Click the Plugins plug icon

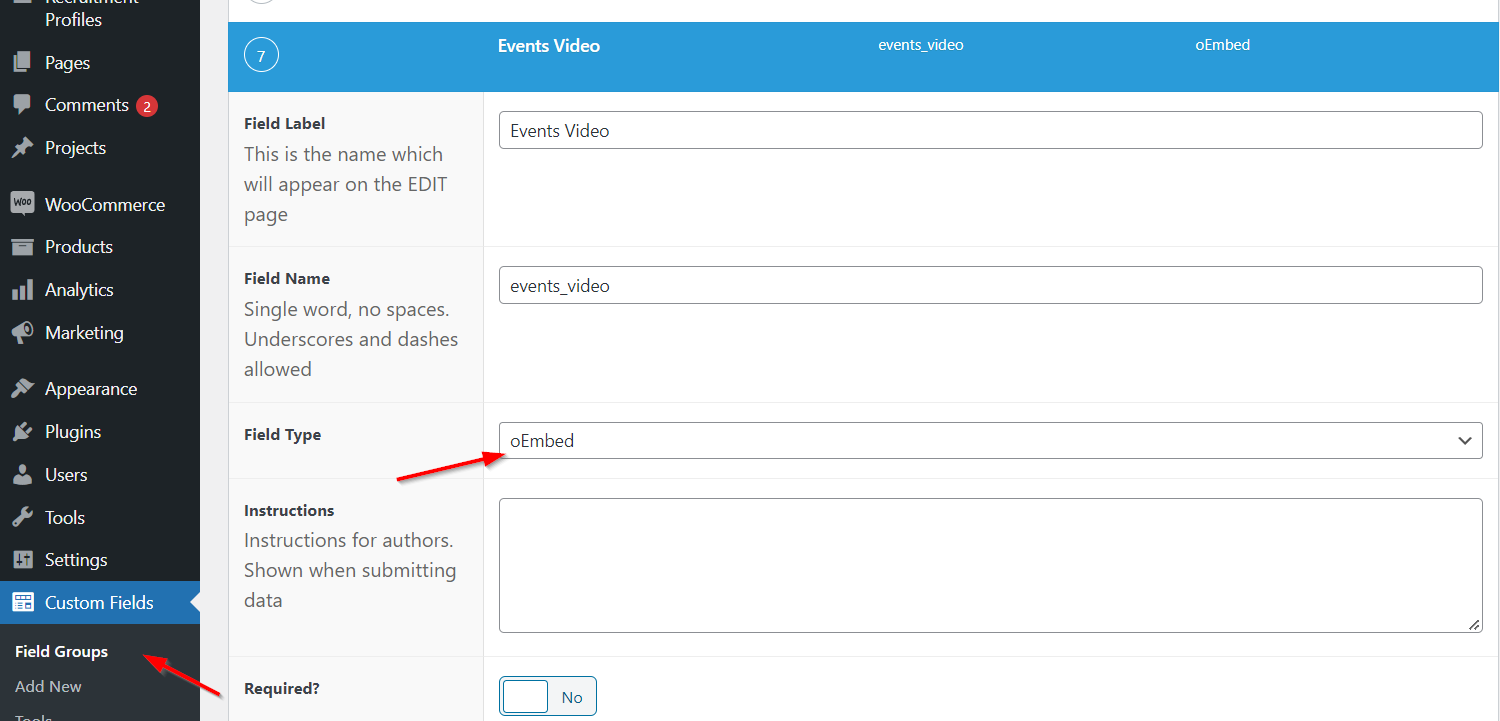click(22, 432)
